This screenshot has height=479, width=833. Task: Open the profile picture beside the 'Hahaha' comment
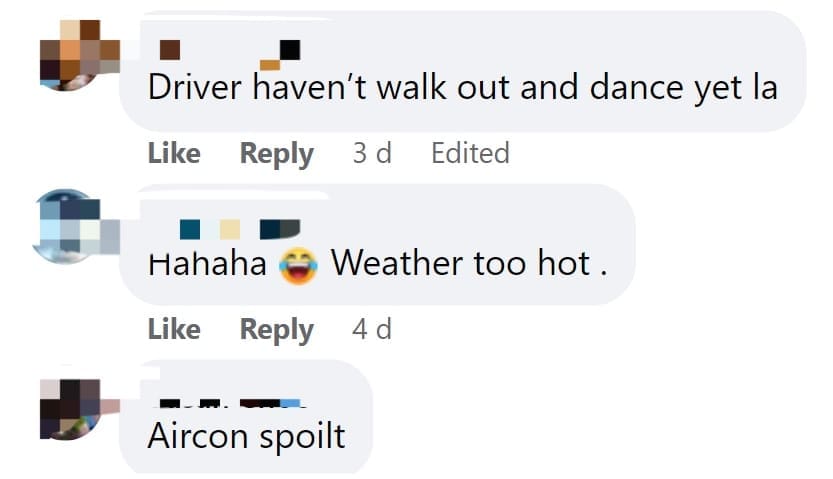[x=77, y=226]
